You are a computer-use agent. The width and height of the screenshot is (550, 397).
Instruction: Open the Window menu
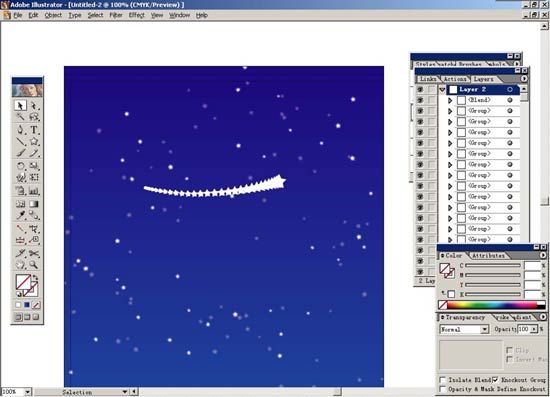179,15
